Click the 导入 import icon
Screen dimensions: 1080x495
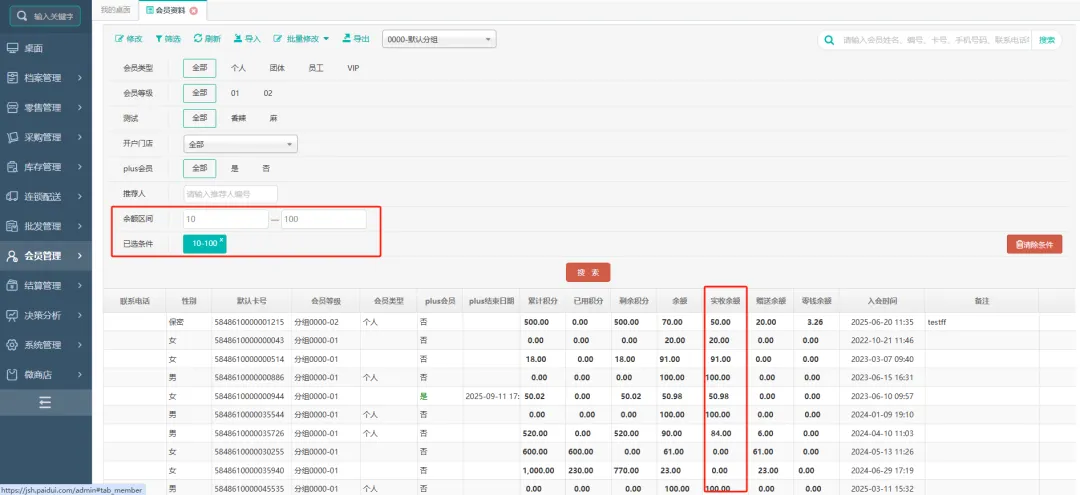[x=246, y=39]
